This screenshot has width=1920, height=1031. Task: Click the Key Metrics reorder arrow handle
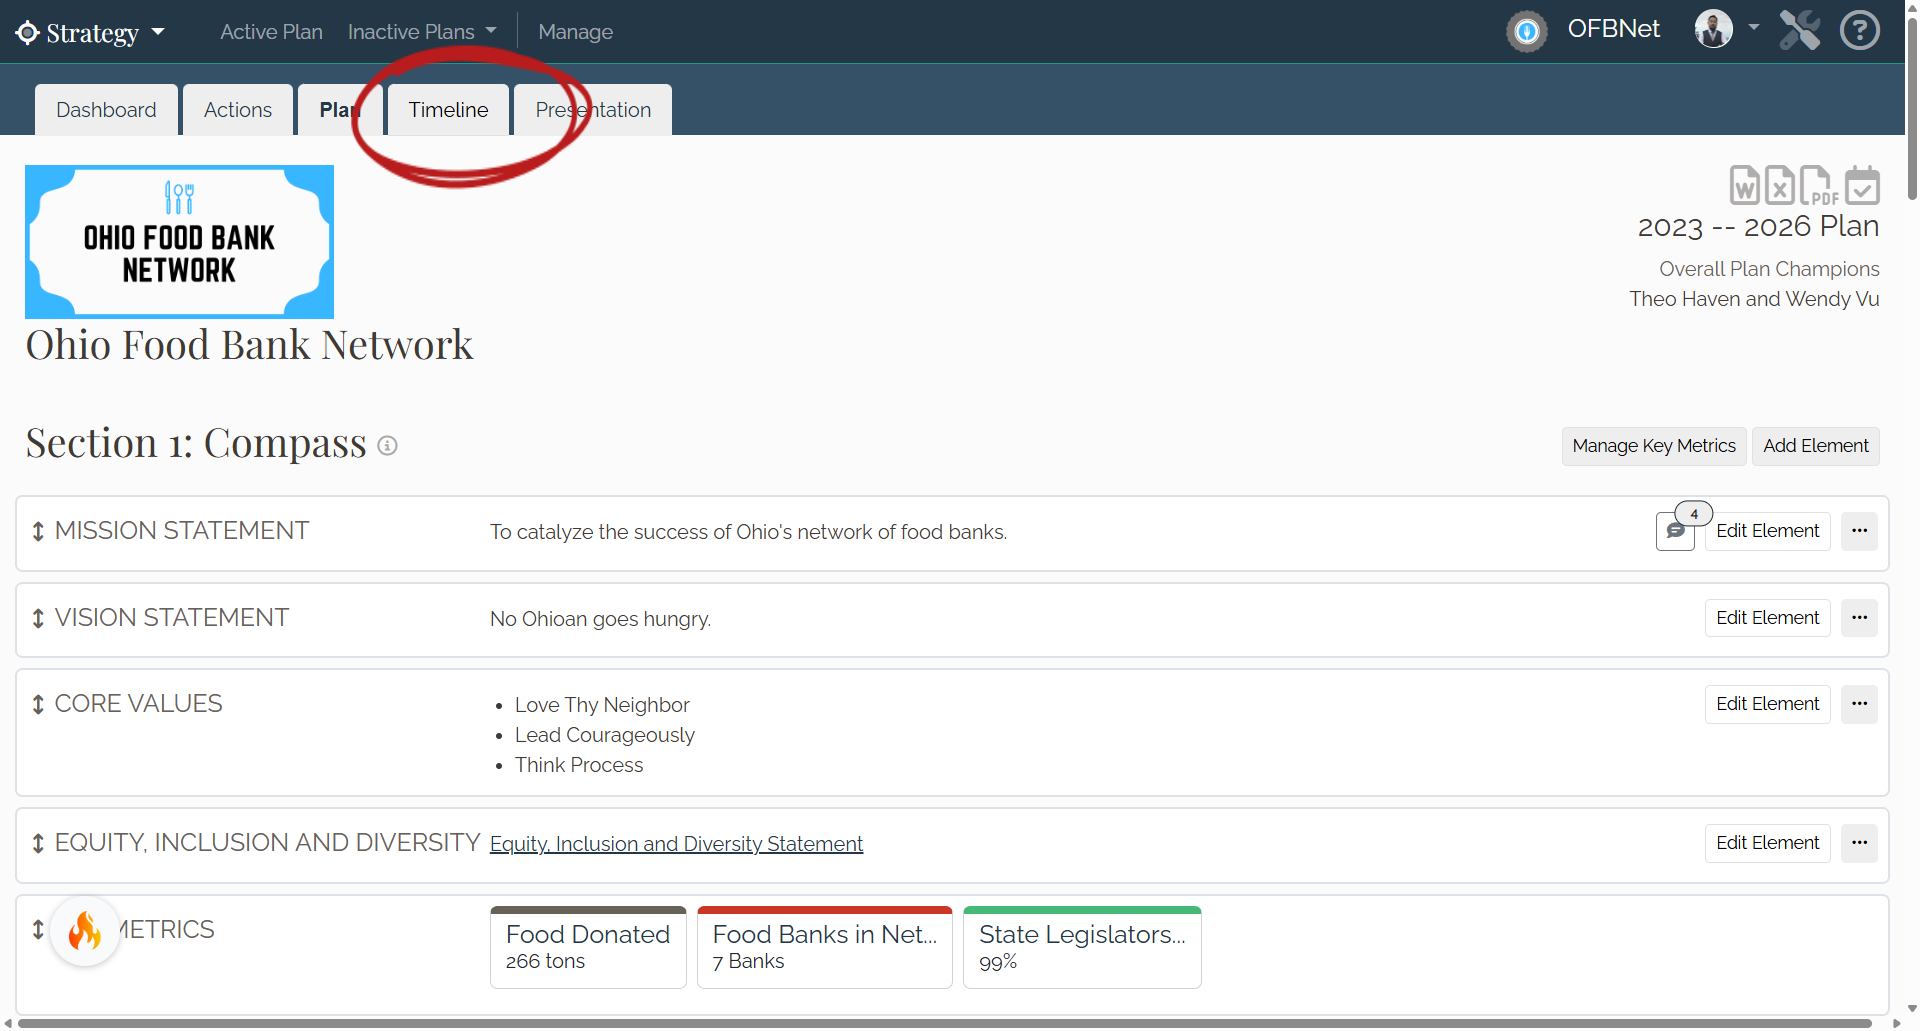[38, 930]
